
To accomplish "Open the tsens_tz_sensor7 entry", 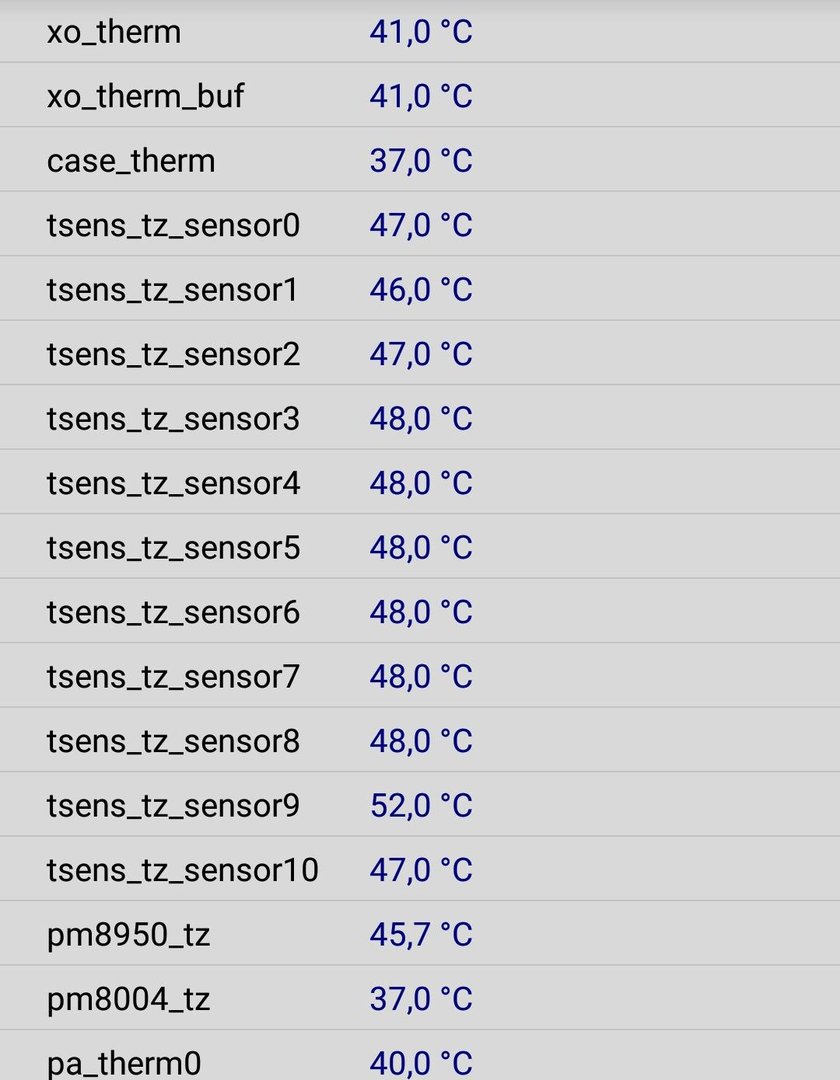I will click(x=420, y=676).
